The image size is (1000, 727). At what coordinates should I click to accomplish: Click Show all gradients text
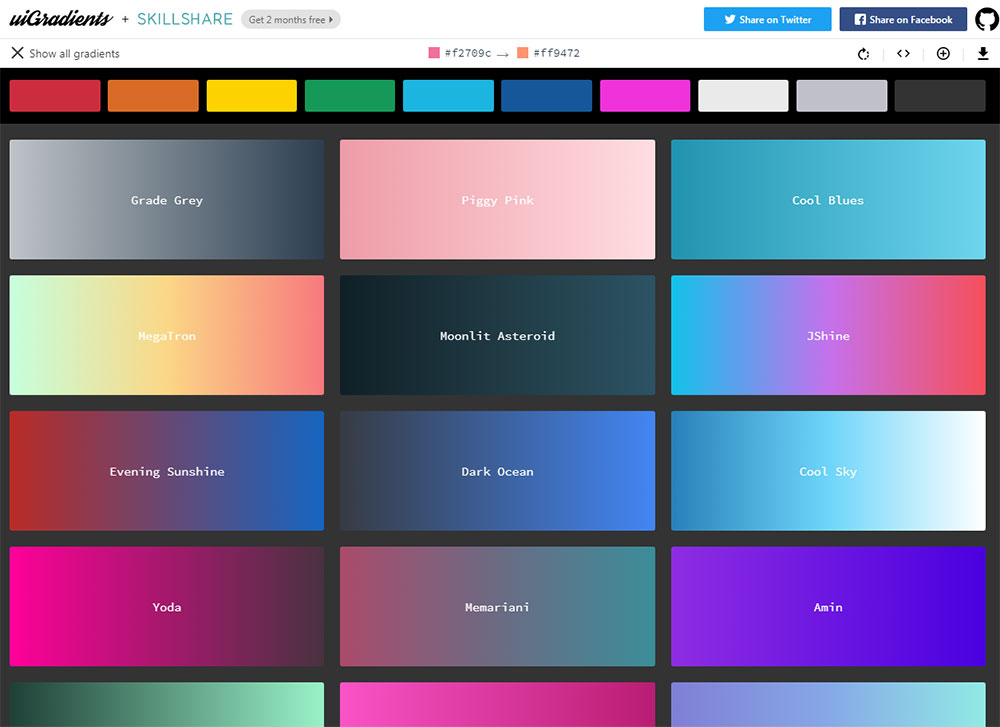(x=74, y=54)
